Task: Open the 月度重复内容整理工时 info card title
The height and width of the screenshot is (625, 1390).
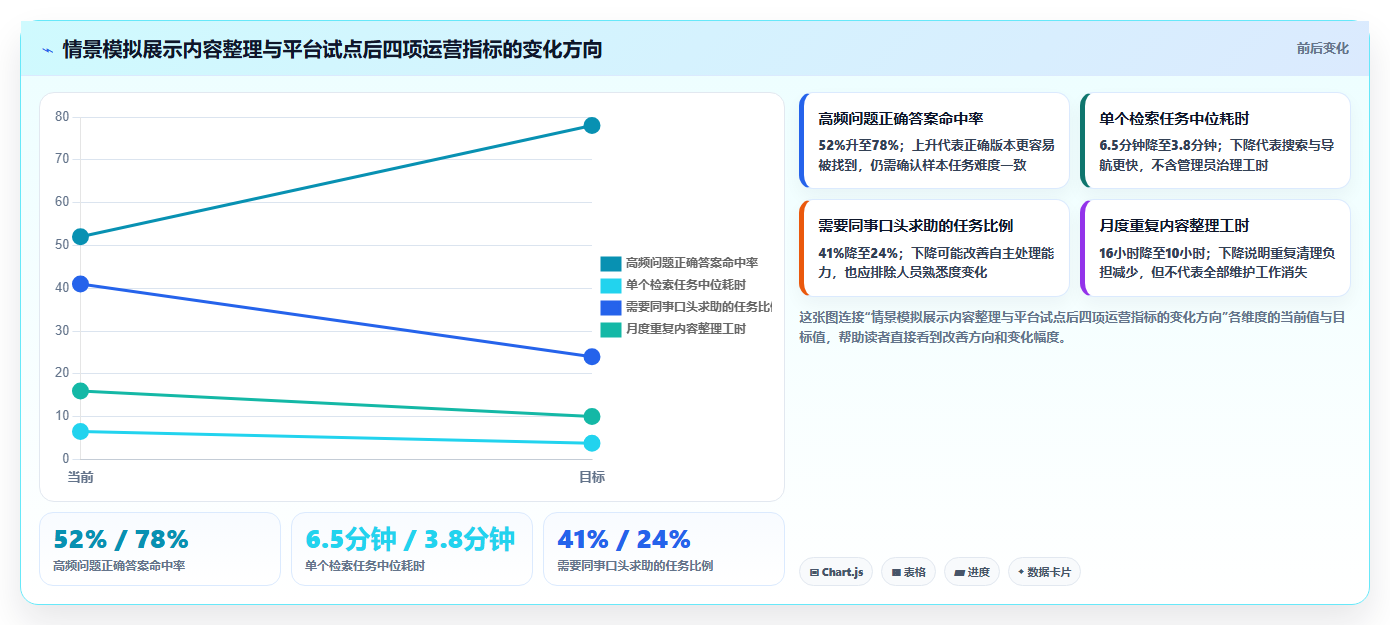Action: pyautogui.click(x=1174, y=225)
